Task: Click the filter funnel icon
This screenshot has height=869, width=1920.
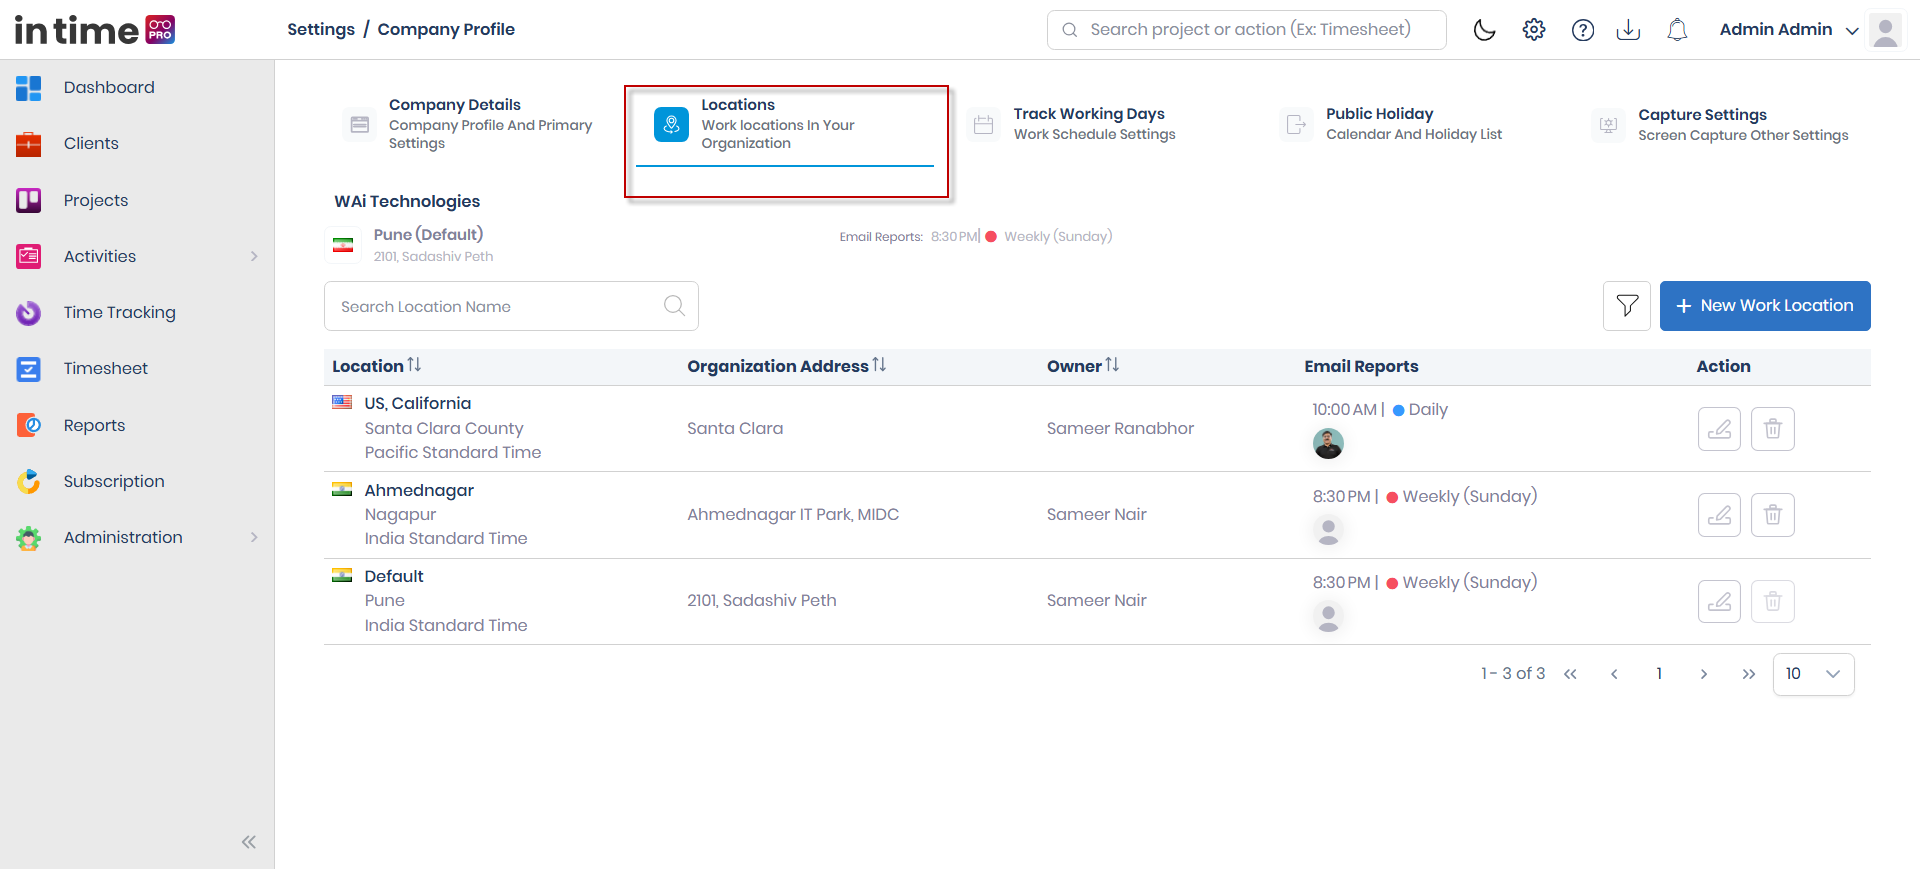Action: [1627, 306]
